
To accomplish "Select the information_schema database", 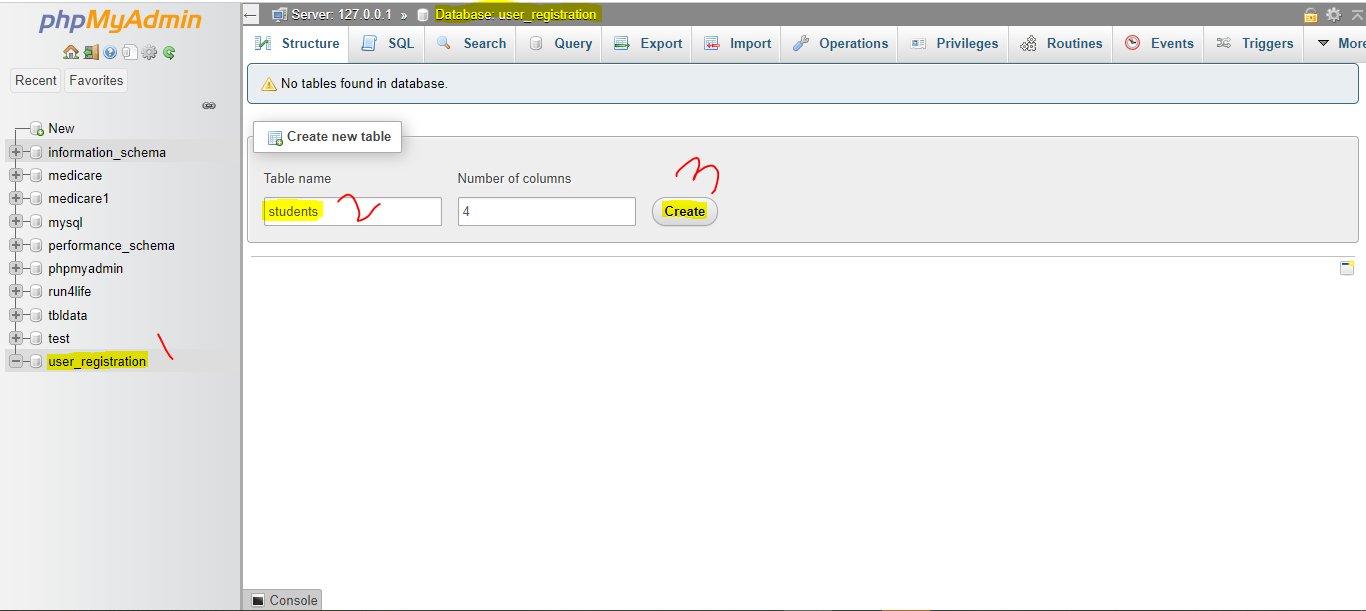I will [107, 152].
